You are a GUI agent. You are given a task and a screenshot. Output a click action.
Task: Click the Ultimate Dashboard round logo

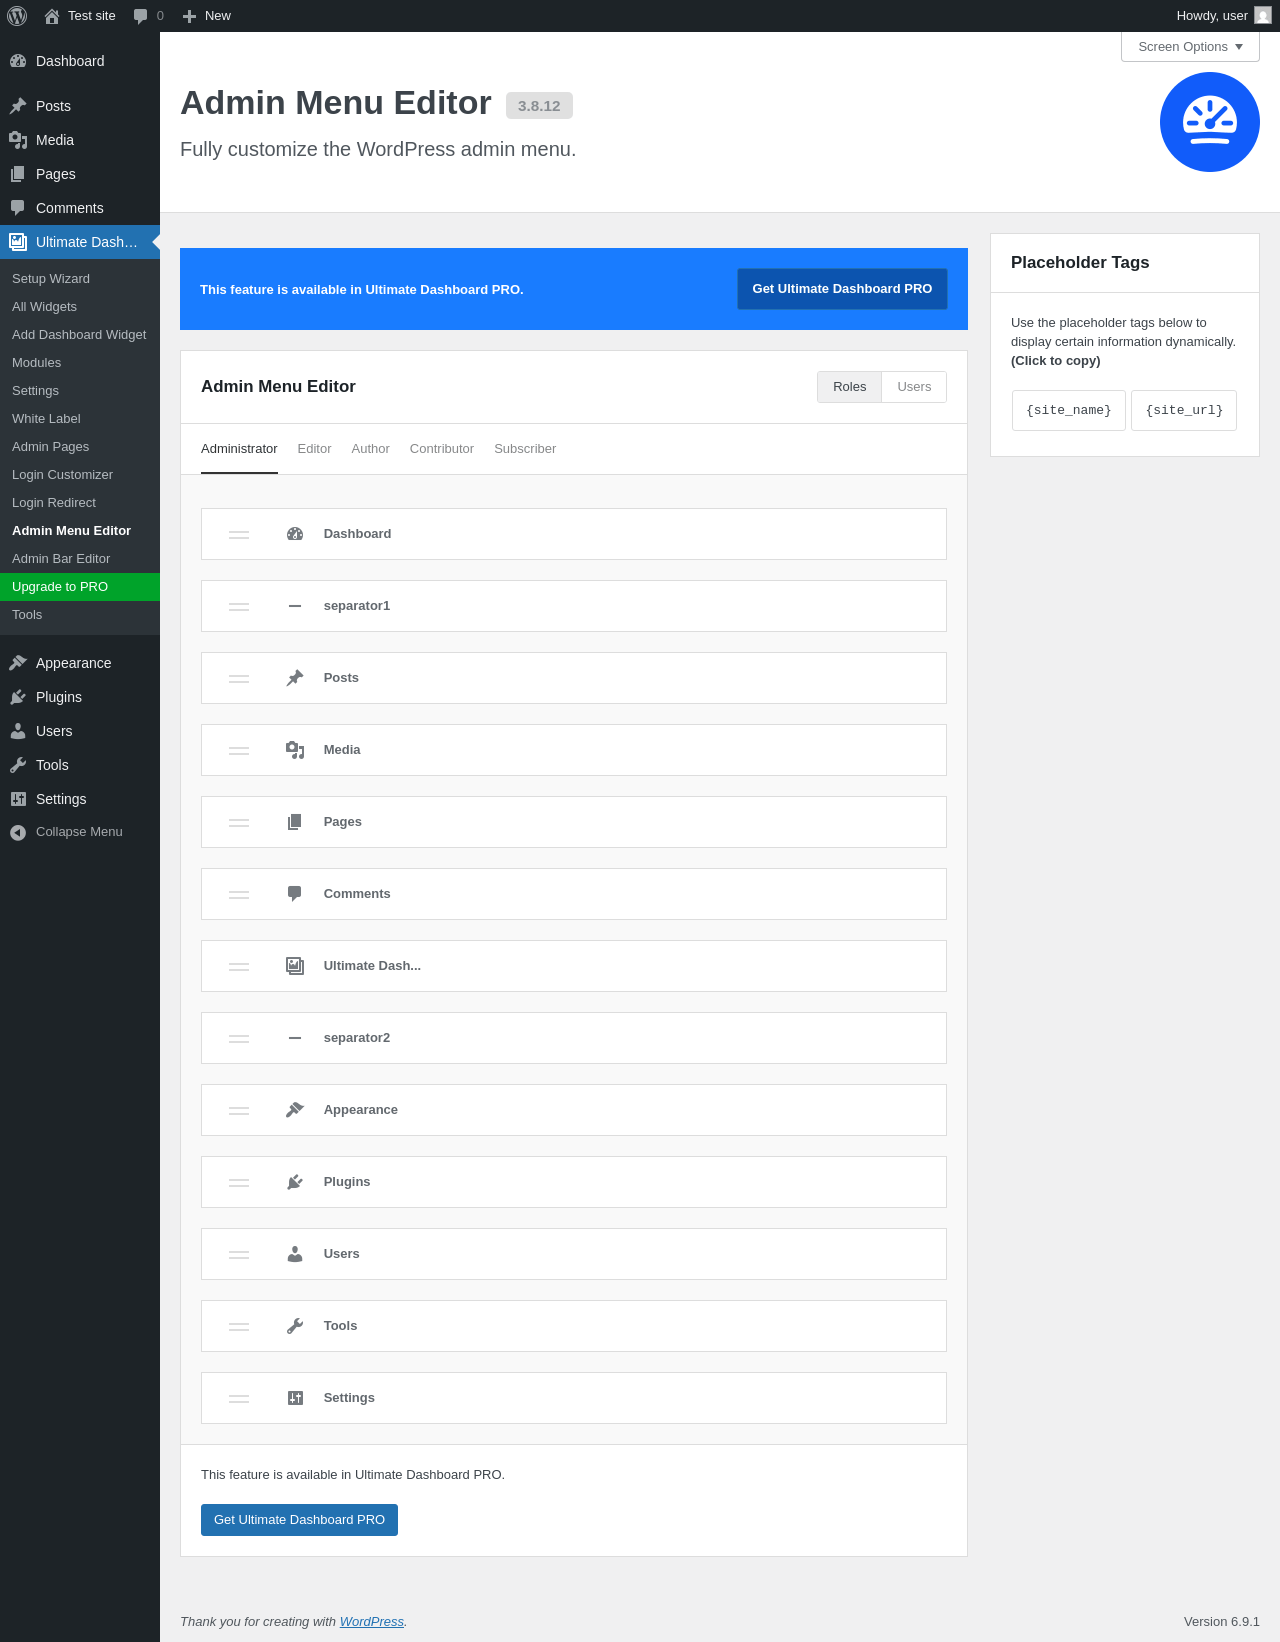[1210, 122]
